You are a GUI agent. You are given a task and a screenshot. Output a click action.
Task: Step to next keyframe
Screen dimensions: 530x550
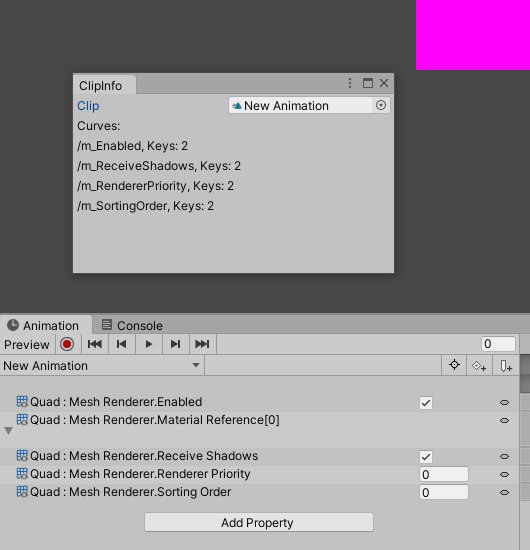175,344
